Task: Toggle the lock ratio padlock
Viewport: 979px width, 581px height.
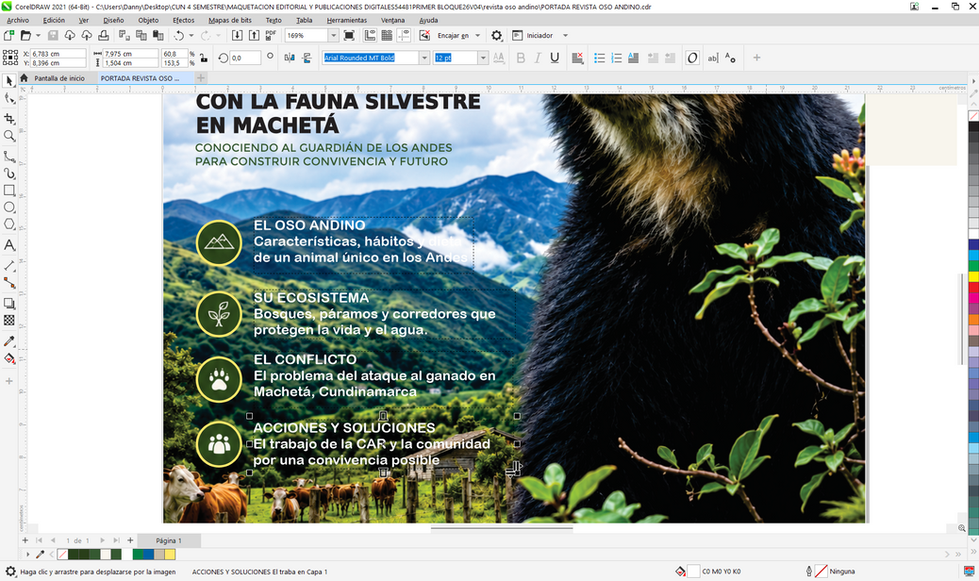Action: tap(204, 58)
